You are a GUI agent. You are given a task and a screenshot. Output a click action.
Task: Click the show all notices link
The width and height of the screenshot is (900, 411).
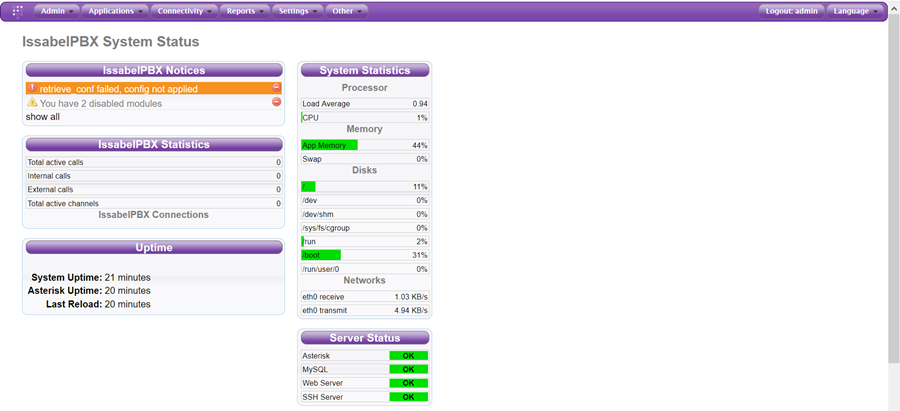click(x=42, y=117)
